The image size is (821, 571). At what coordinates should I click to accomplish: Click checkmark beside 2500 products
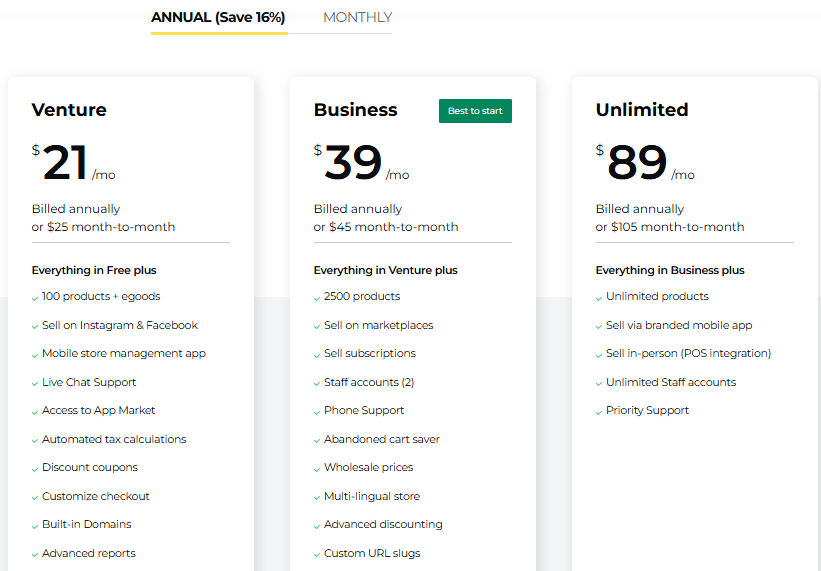(317, 298)
